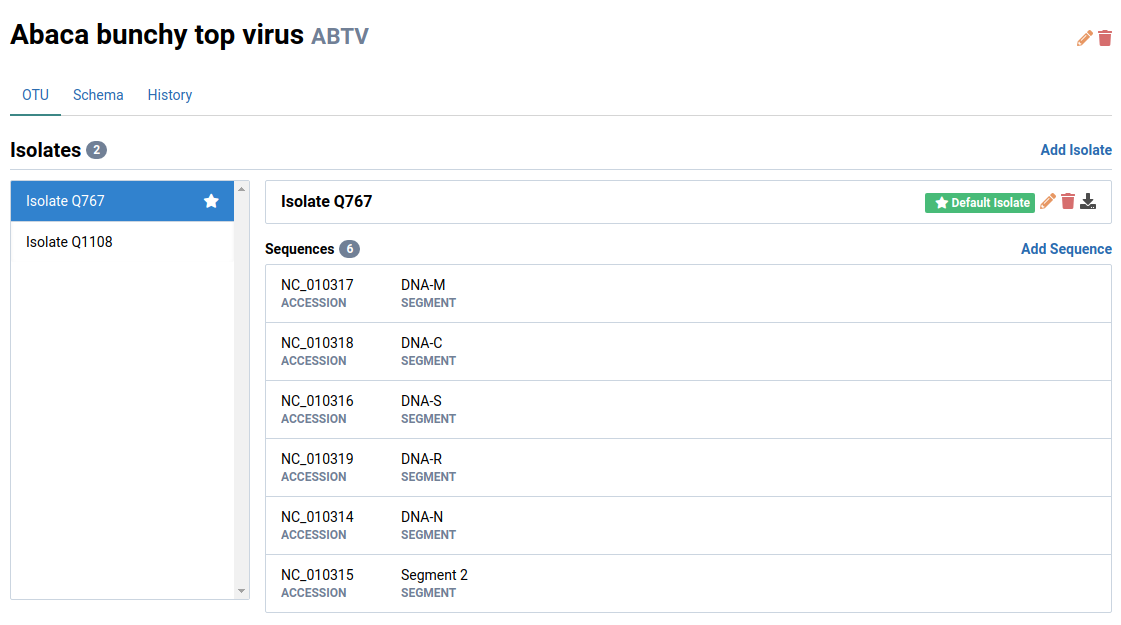The height and width of the screenshot is (625, 1121).
Task: Click the Add Isolate link
Action: (x=1076, y=150)
